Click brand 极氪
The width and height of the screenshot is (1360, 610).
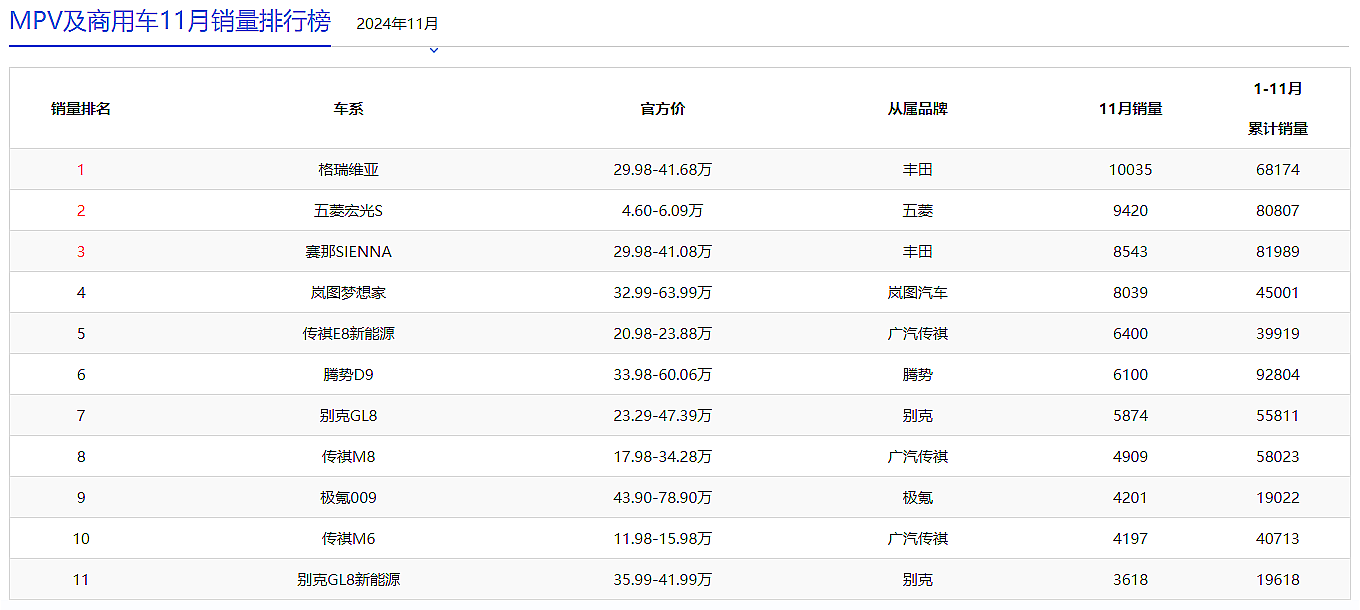918,498
